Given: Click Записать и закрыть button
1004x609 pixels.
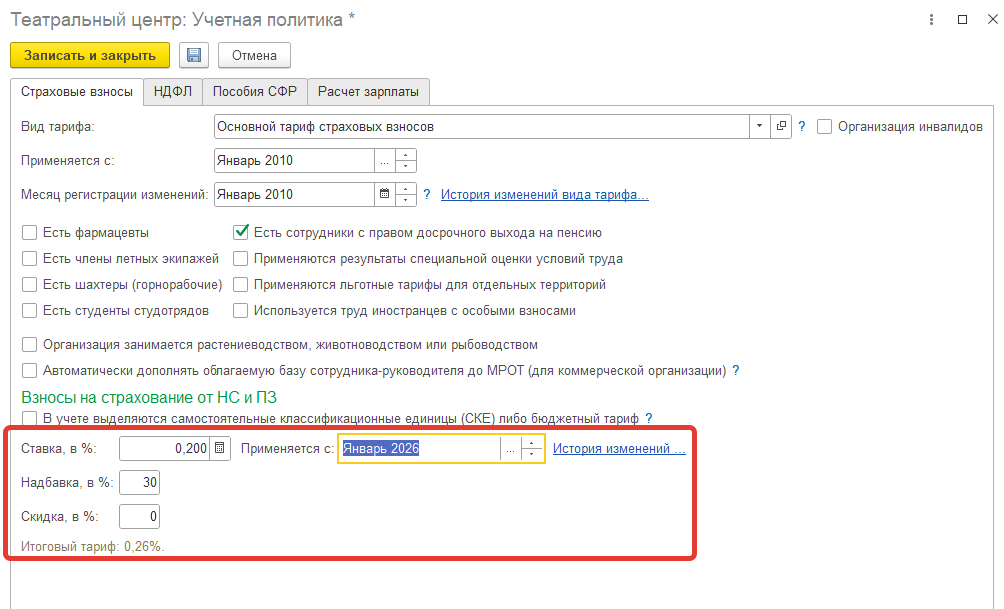Looking at the screenshot, I should [x=90, y=55].
